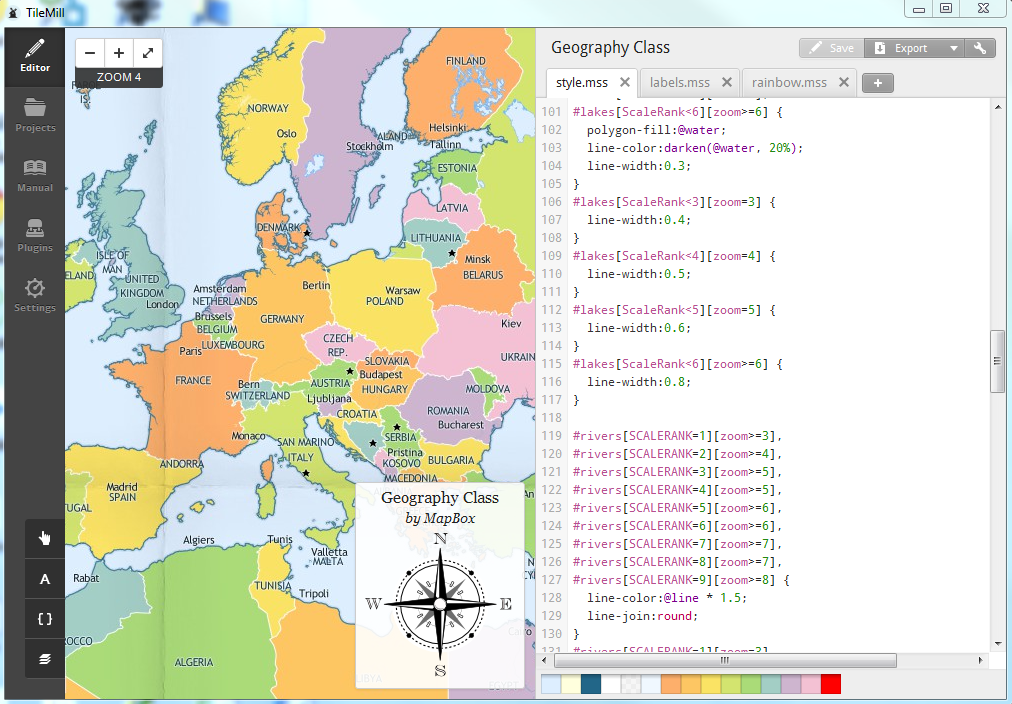
Task: Click the horizontal scrollbar of code editor
Action: (724, 660)
